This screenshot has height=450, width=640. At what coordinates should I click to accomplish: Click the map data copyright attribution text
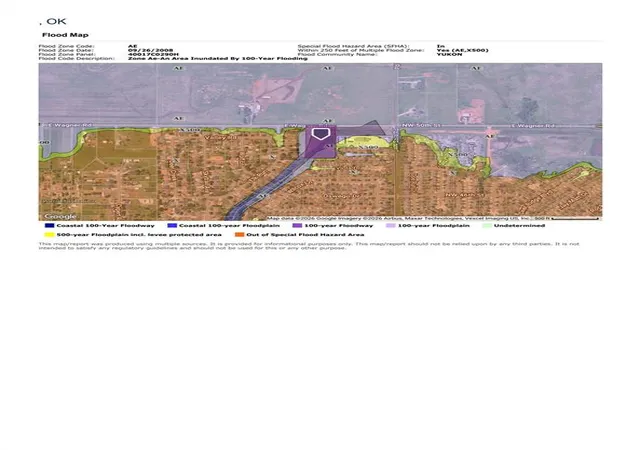pyautogui.click(x=401, y=218)
